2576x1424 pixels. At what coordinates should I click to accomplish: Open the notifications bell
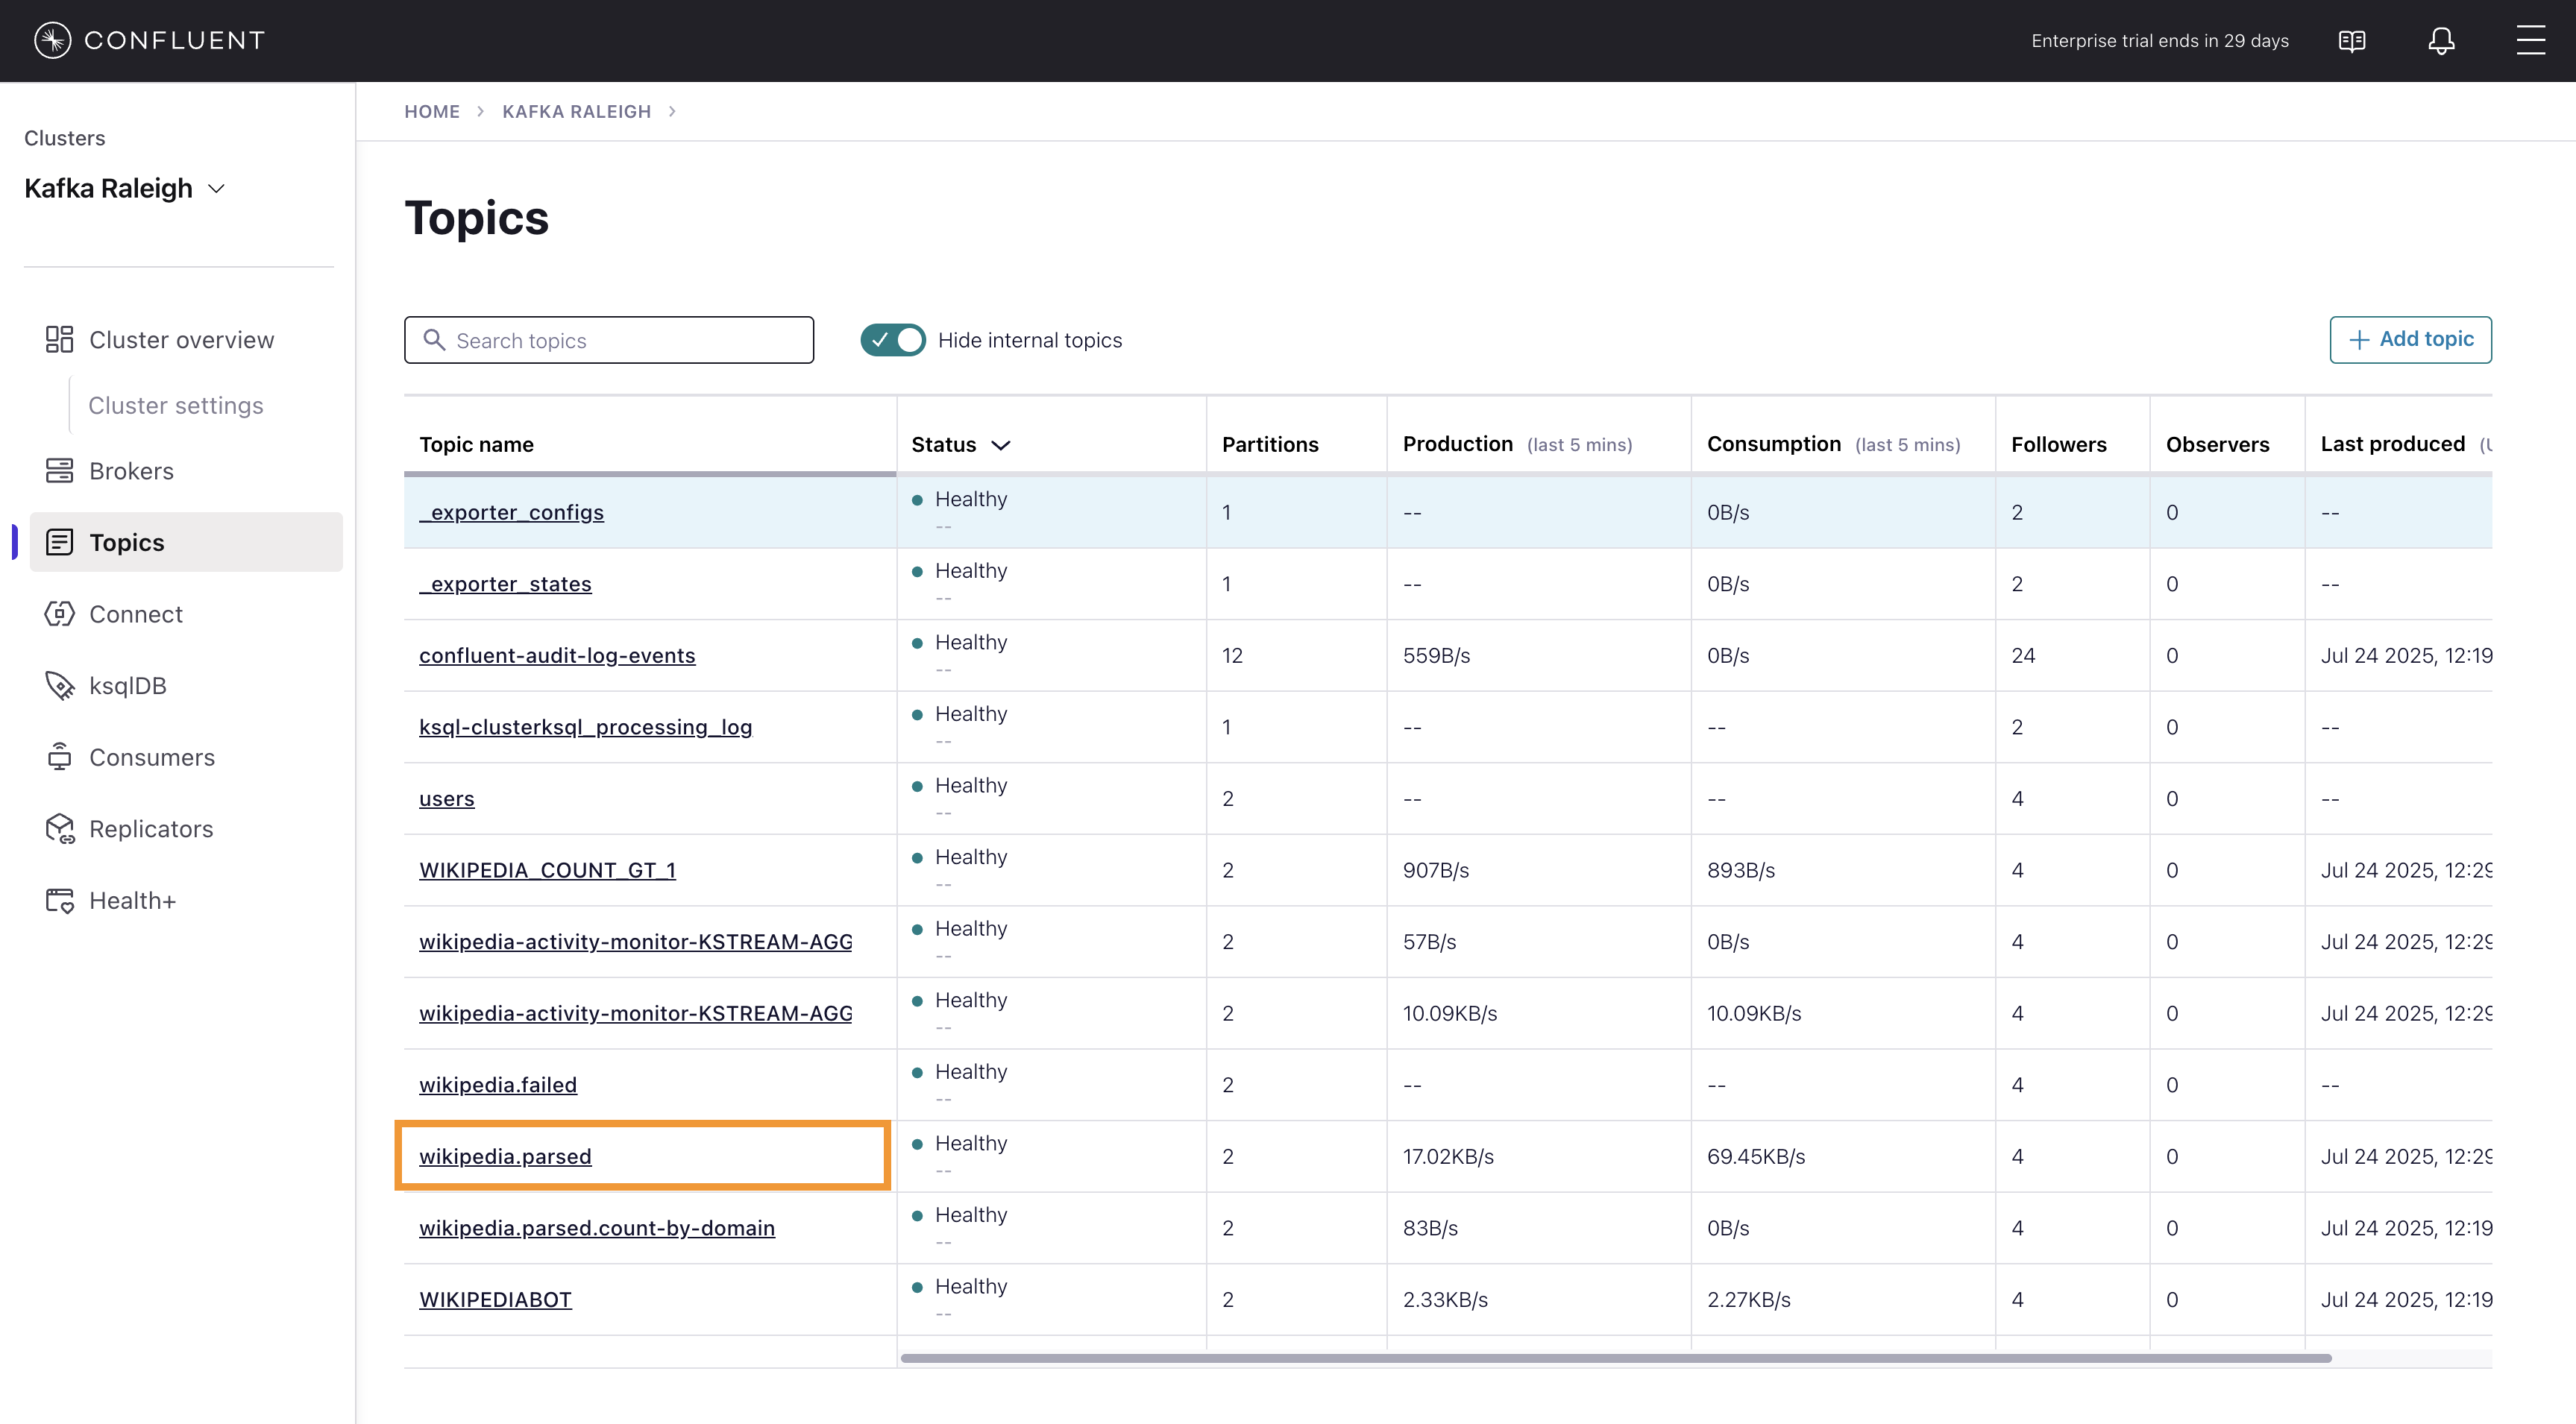pyautogui.click(x=2441, y=41)
